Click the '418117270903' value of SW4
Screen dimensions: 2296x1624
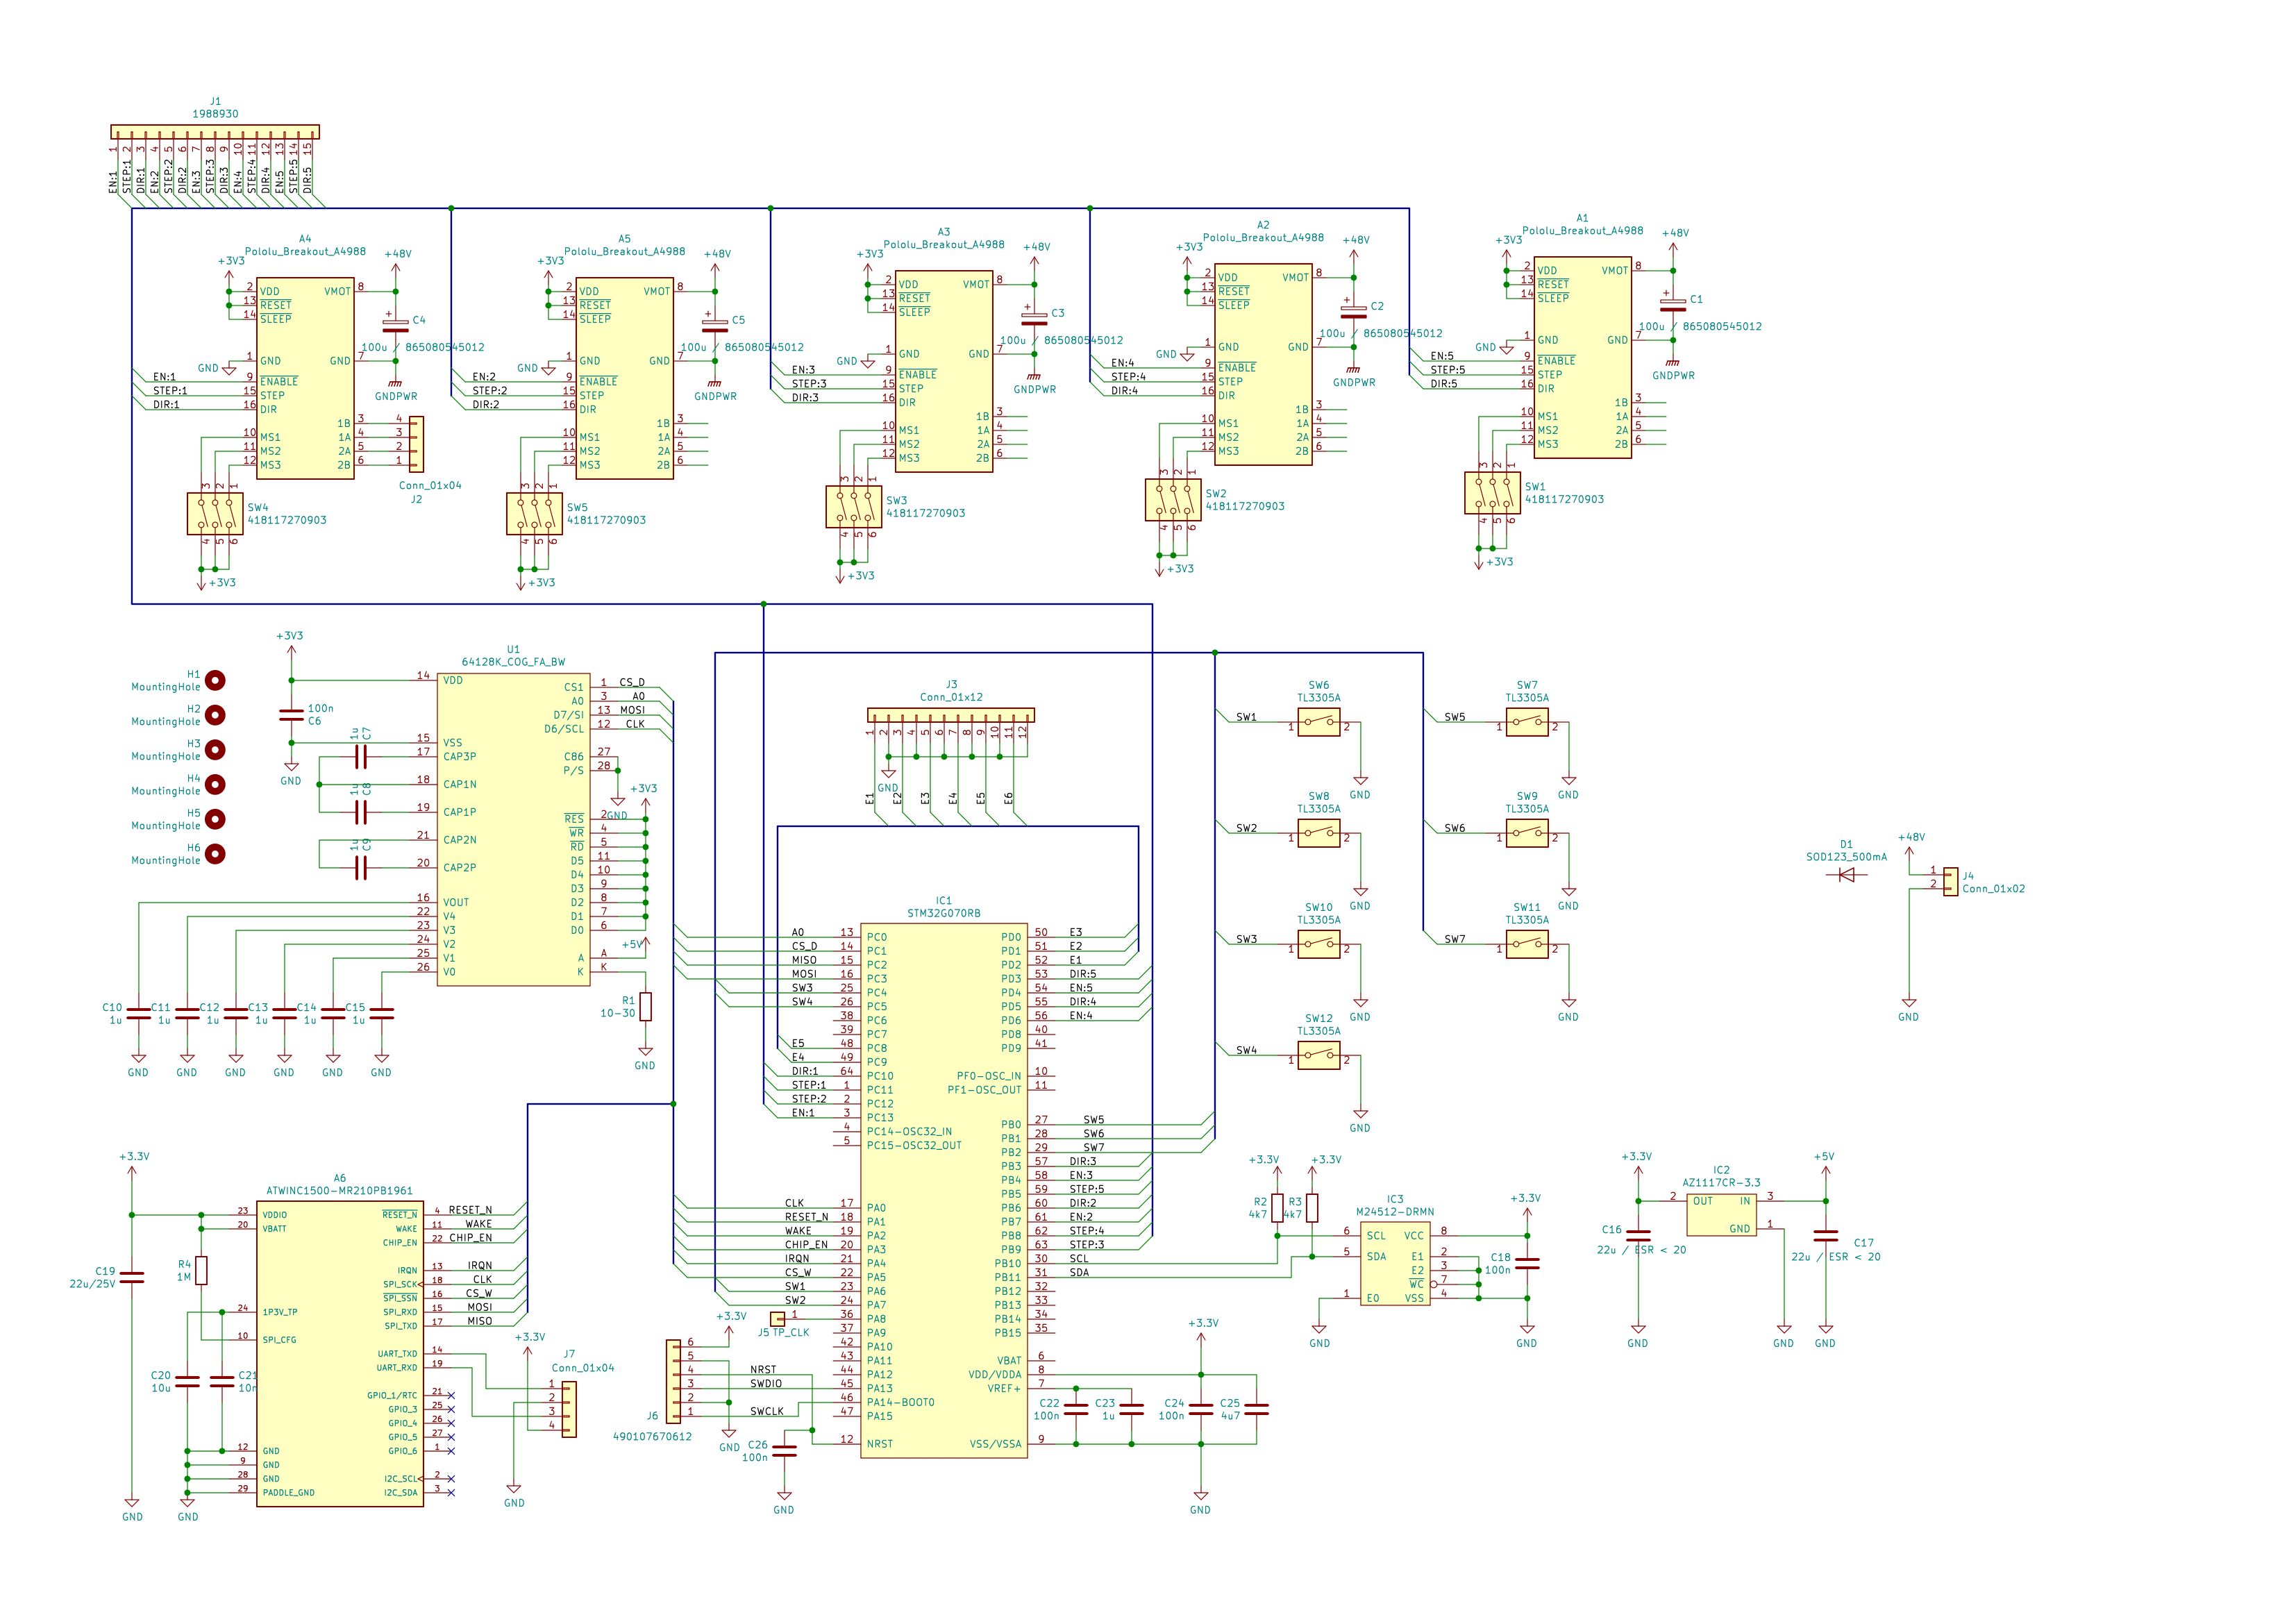[x=287, y=520]
